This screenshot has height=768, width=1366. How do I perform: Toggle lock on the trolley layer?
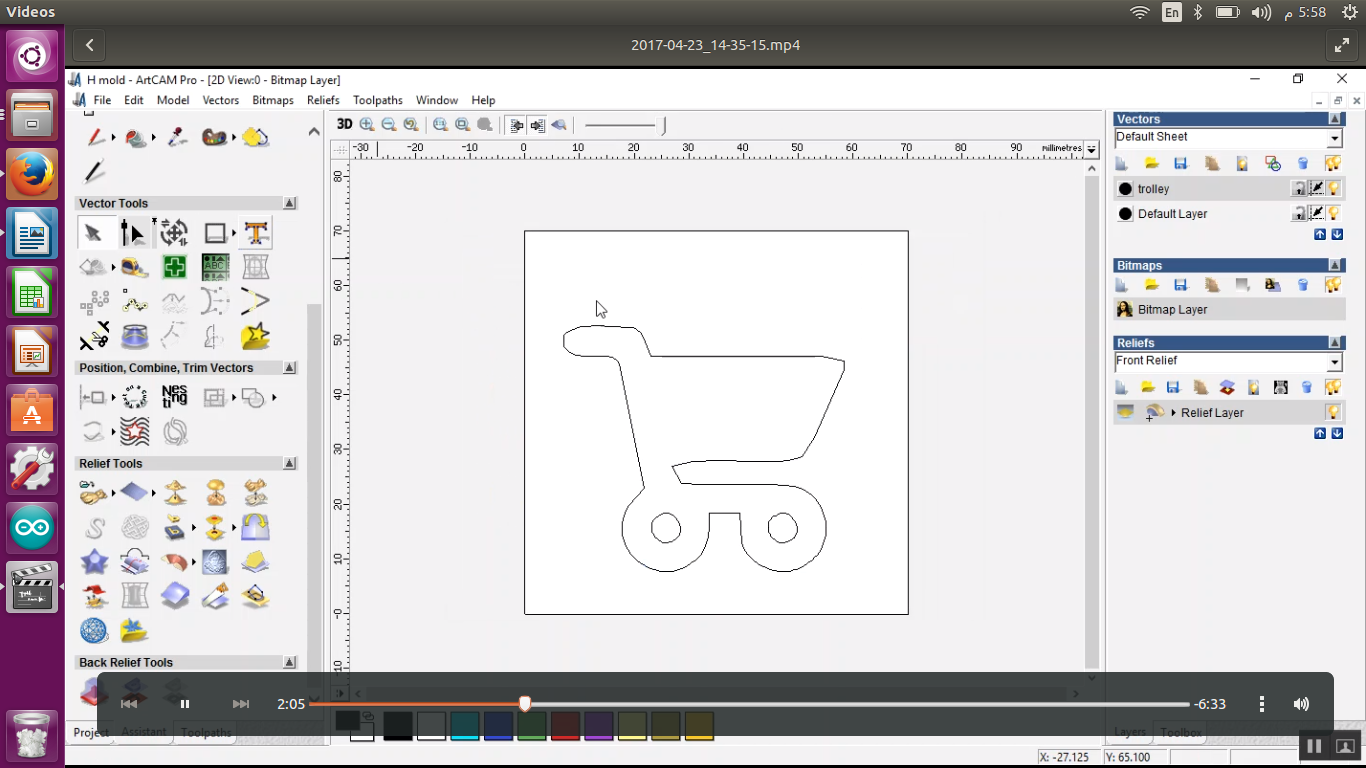[1299, 188]
